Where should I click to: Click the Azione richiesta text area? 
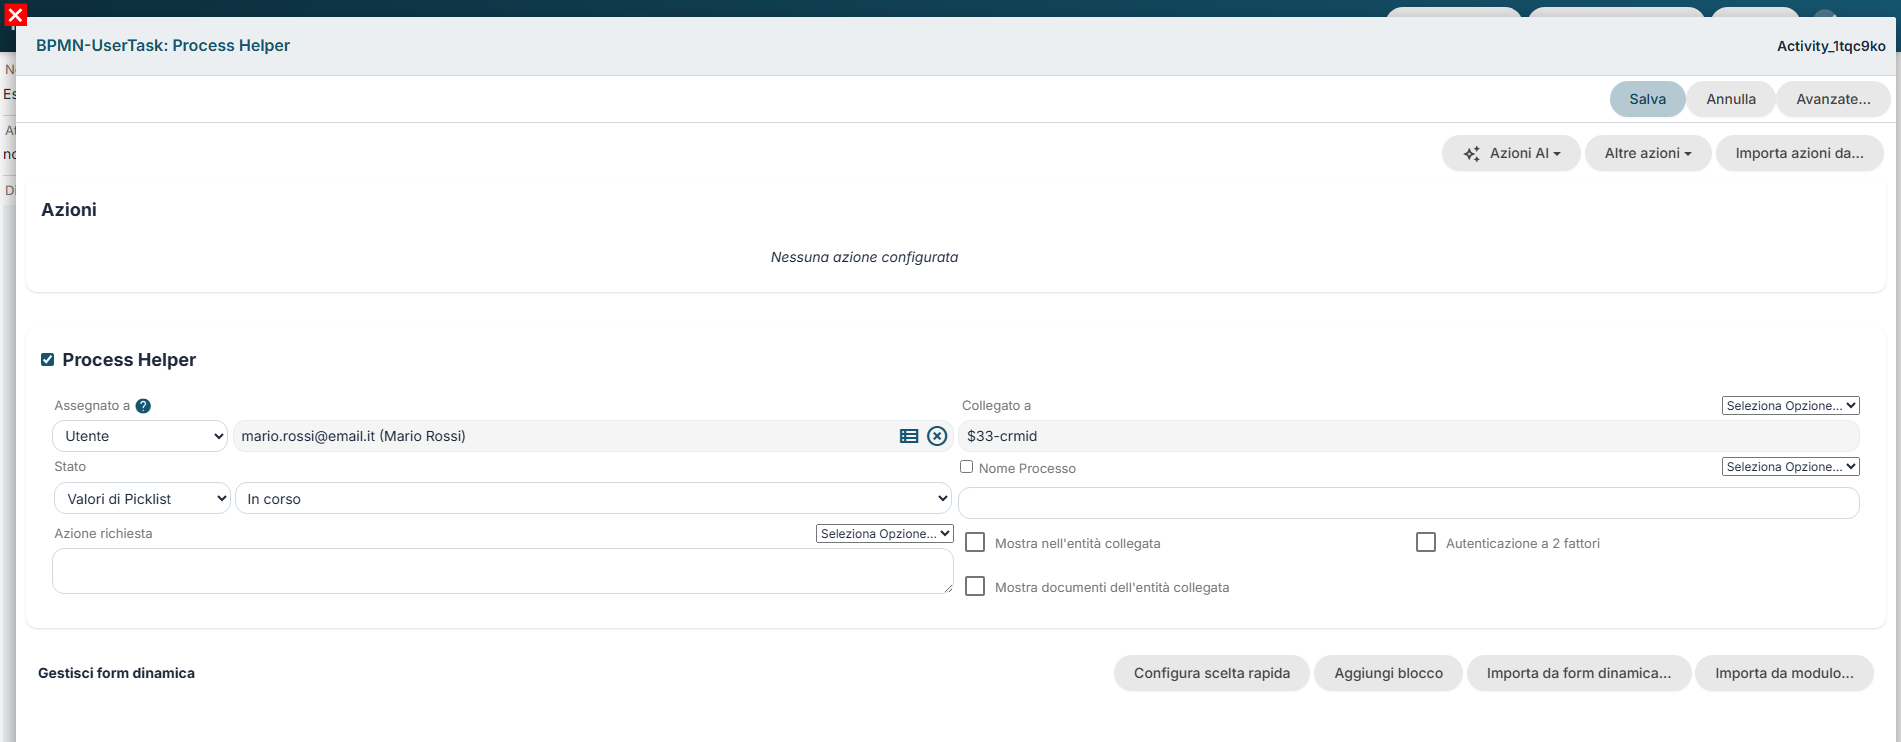pos(502,571)
